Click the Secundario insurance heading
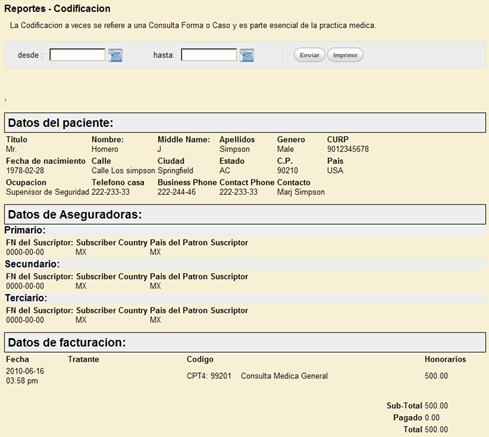Image resolution: width=489 pixels, height=437 pixels. [32, 264]
